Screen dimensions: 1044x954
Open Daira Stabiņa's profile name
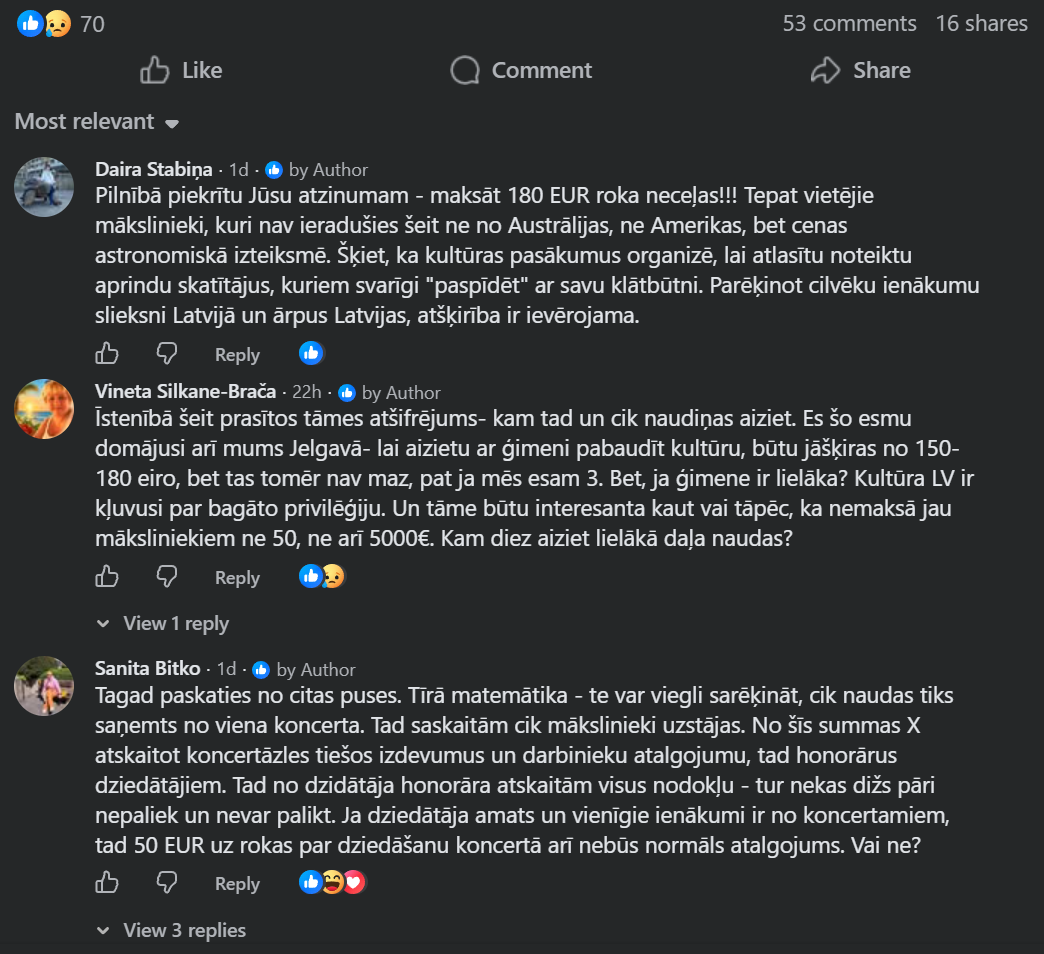(153, 169)
